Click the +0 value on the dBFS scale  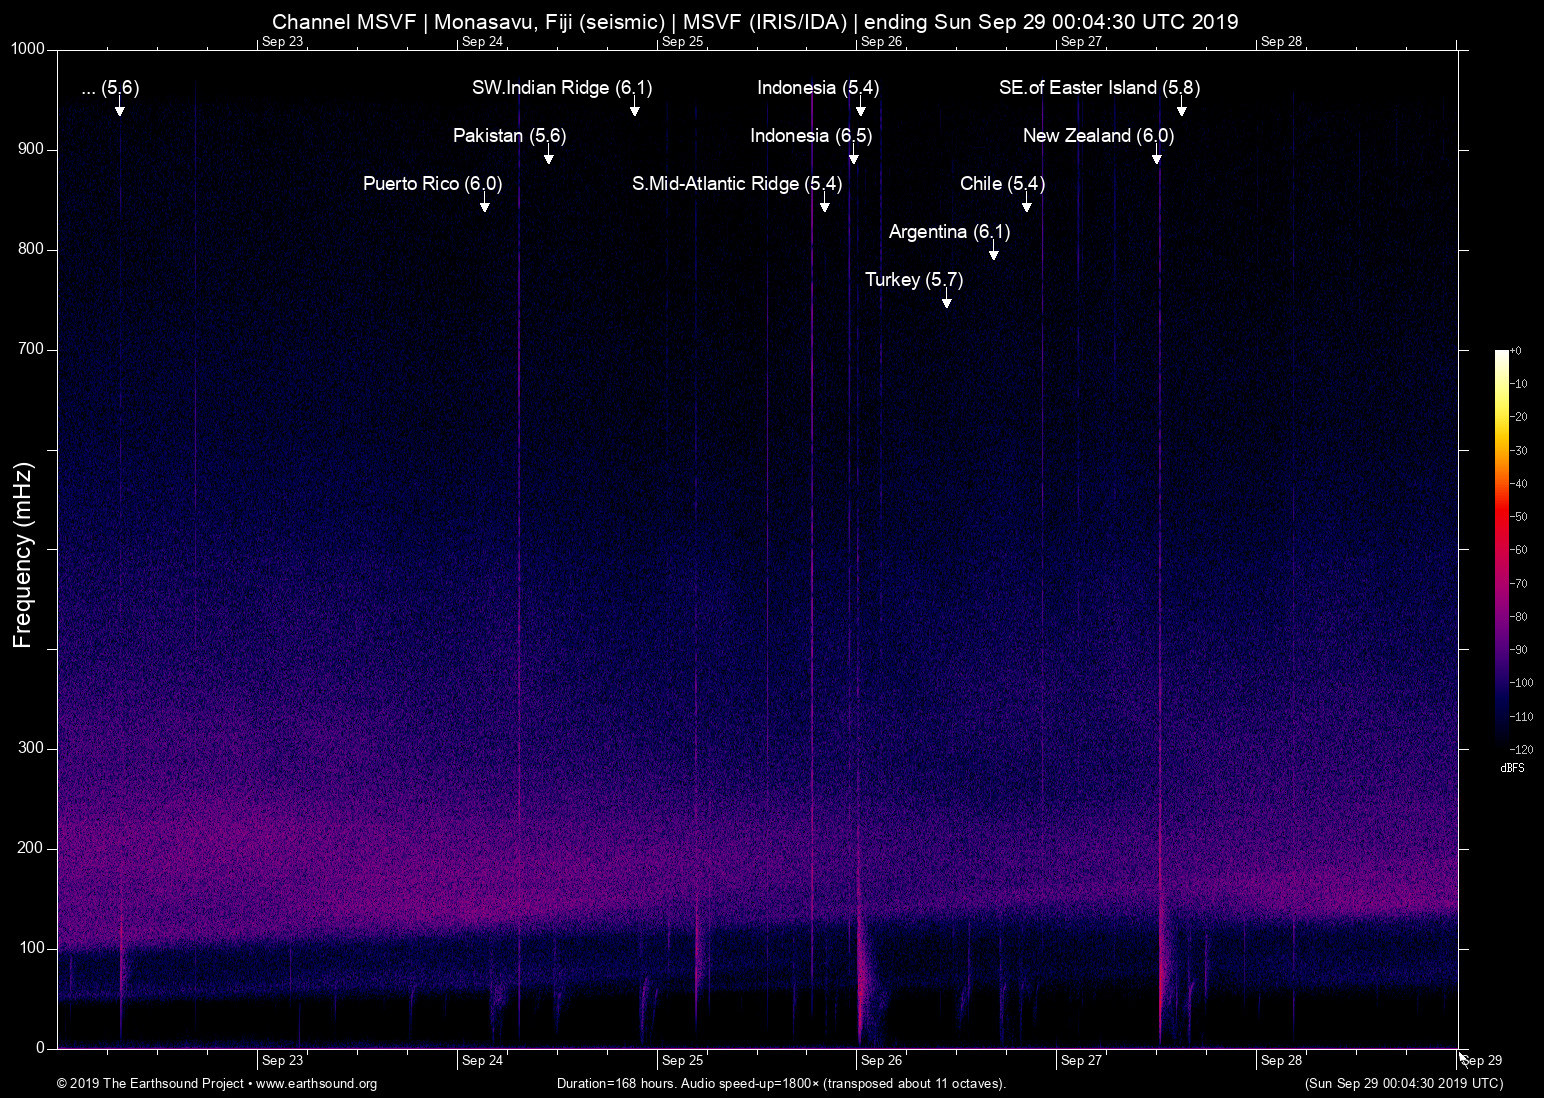1515,351
